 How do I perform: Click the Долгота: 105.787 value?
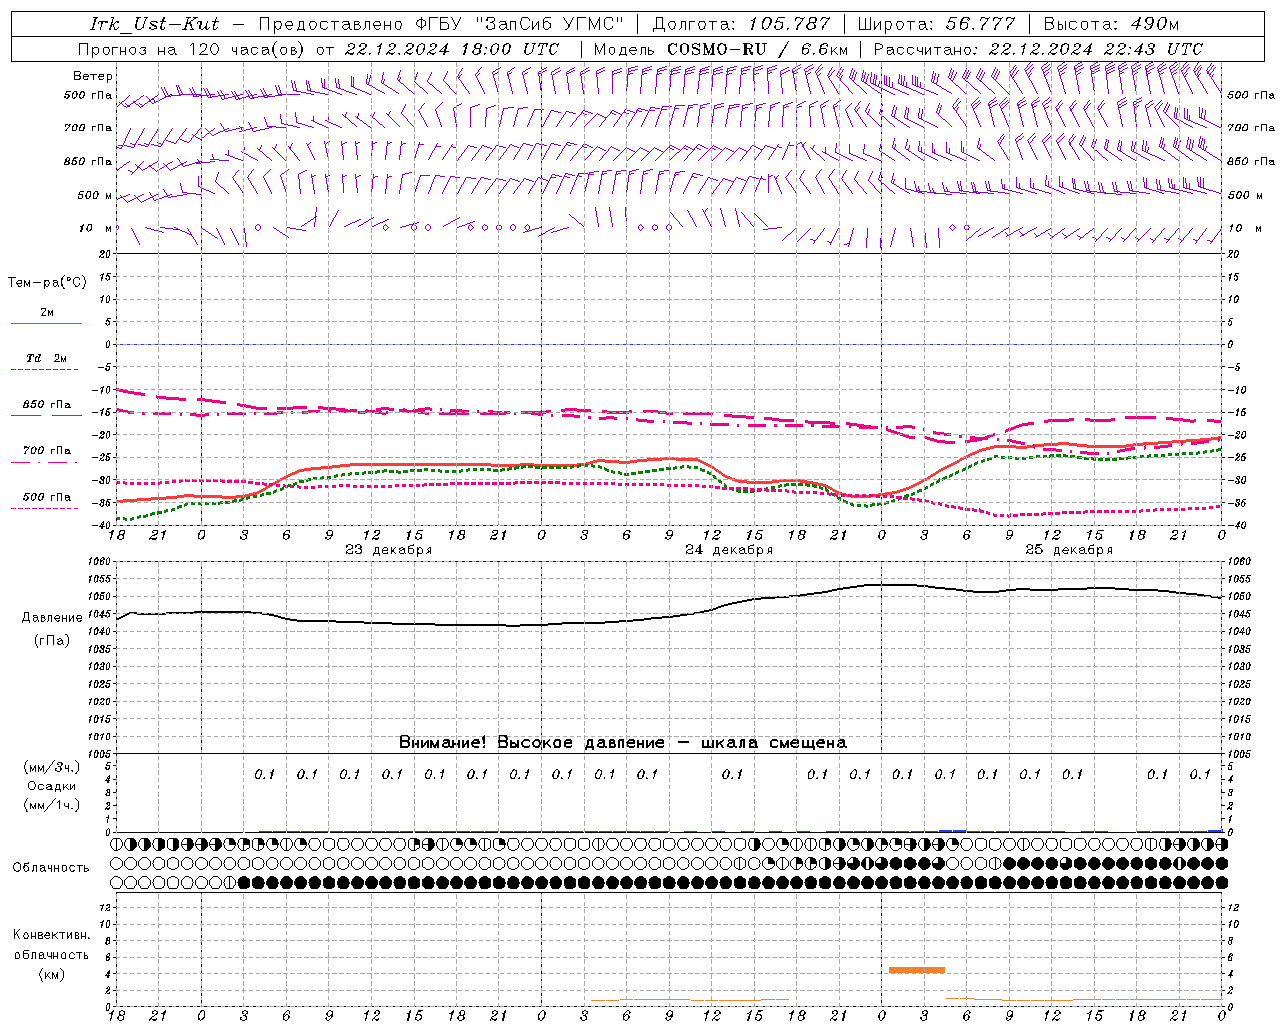(741, 24)
